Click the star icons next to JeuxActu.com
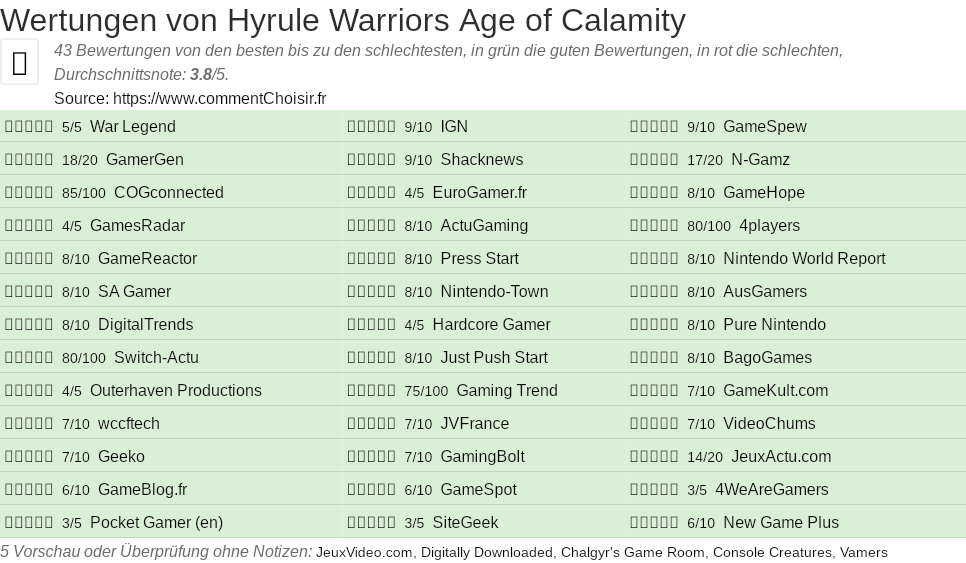This screenshot has height=563, width=966. [654, 457]
